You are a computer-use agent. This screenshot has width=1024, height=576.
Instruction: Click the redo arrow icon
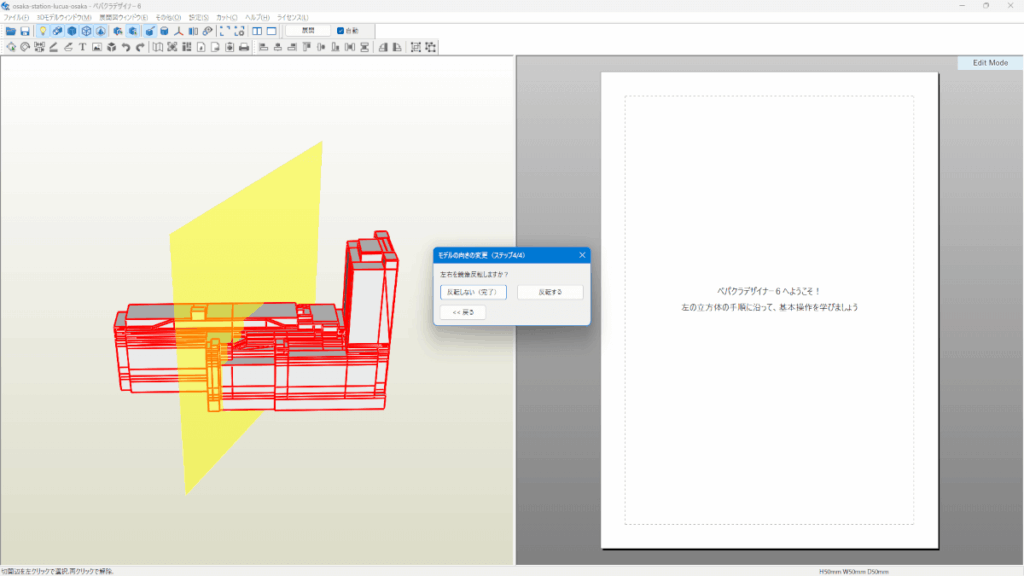140,47
